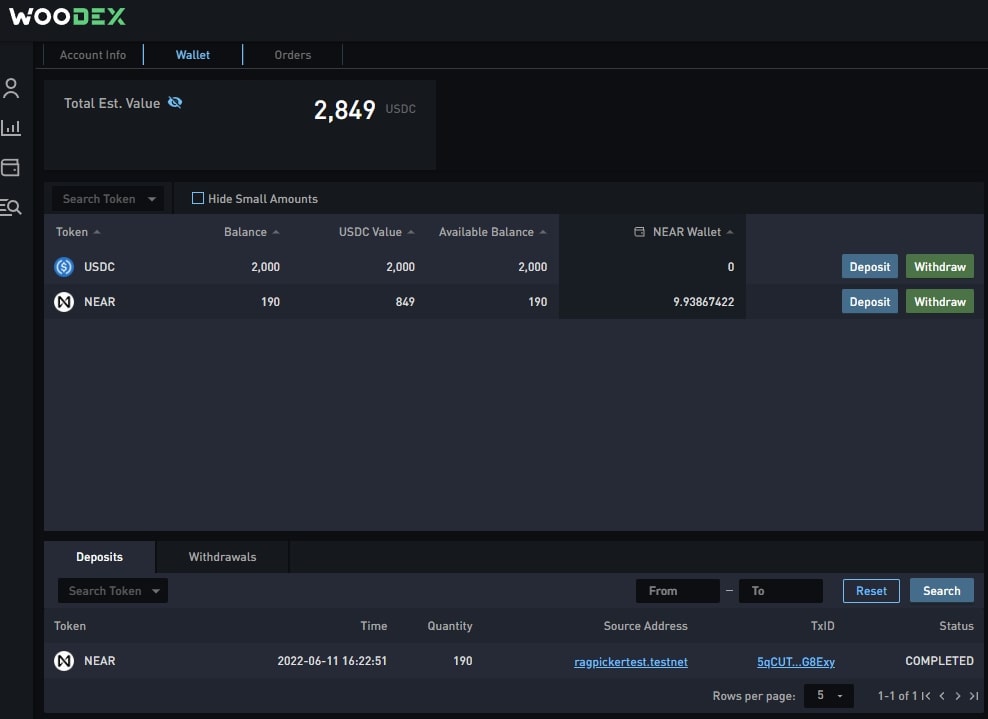This screenshot has width=988, height=719.
Task: Click the From date input field
Action: tap(678, 590)
